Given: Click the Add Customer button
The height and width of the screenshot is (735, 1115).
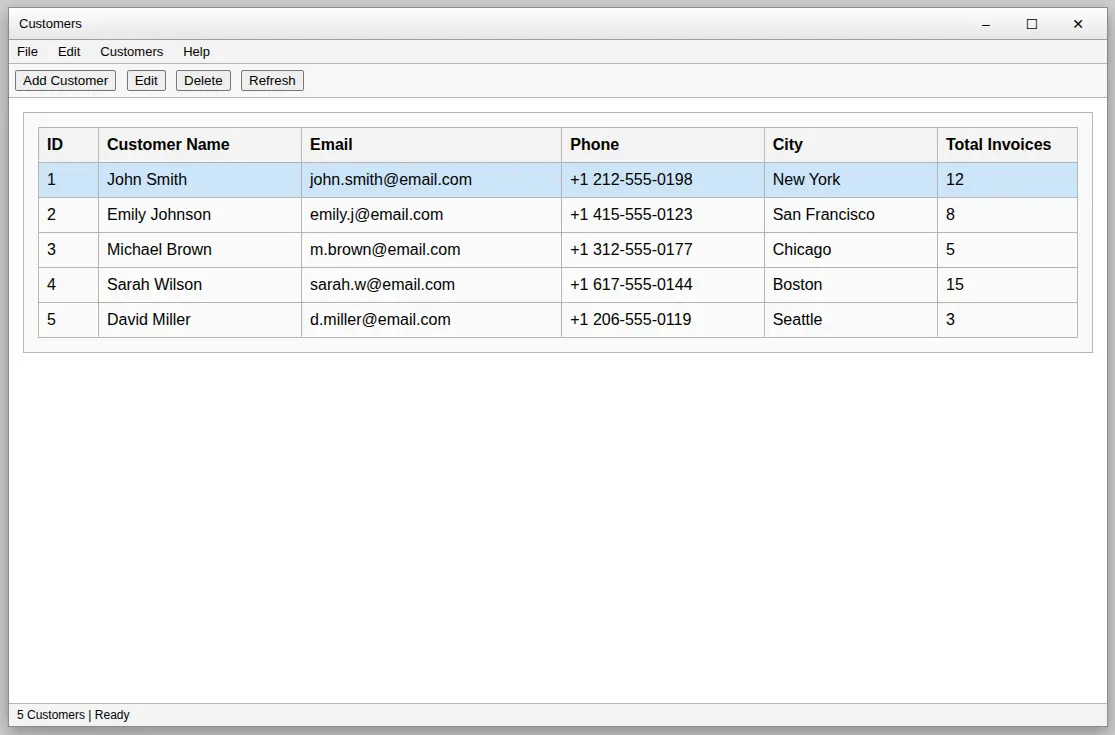Looking at the screenshot, I should pyautogui.click(x=65, y=81).
